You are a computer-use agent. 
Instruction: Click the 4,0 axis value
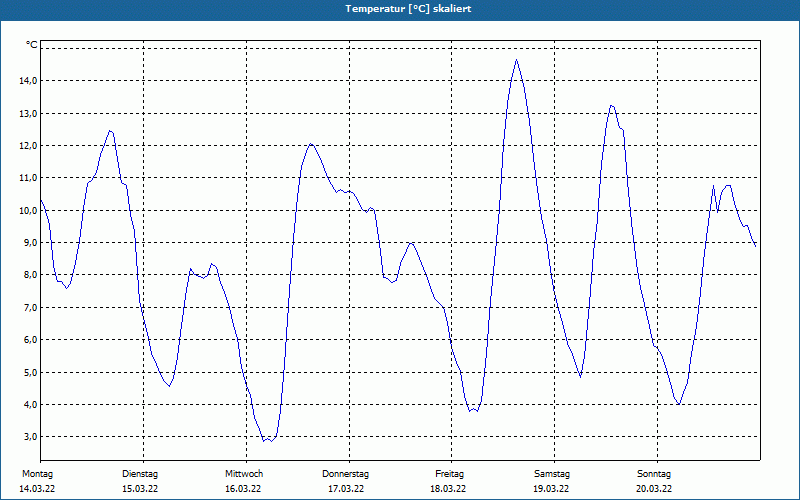(30, 404)
